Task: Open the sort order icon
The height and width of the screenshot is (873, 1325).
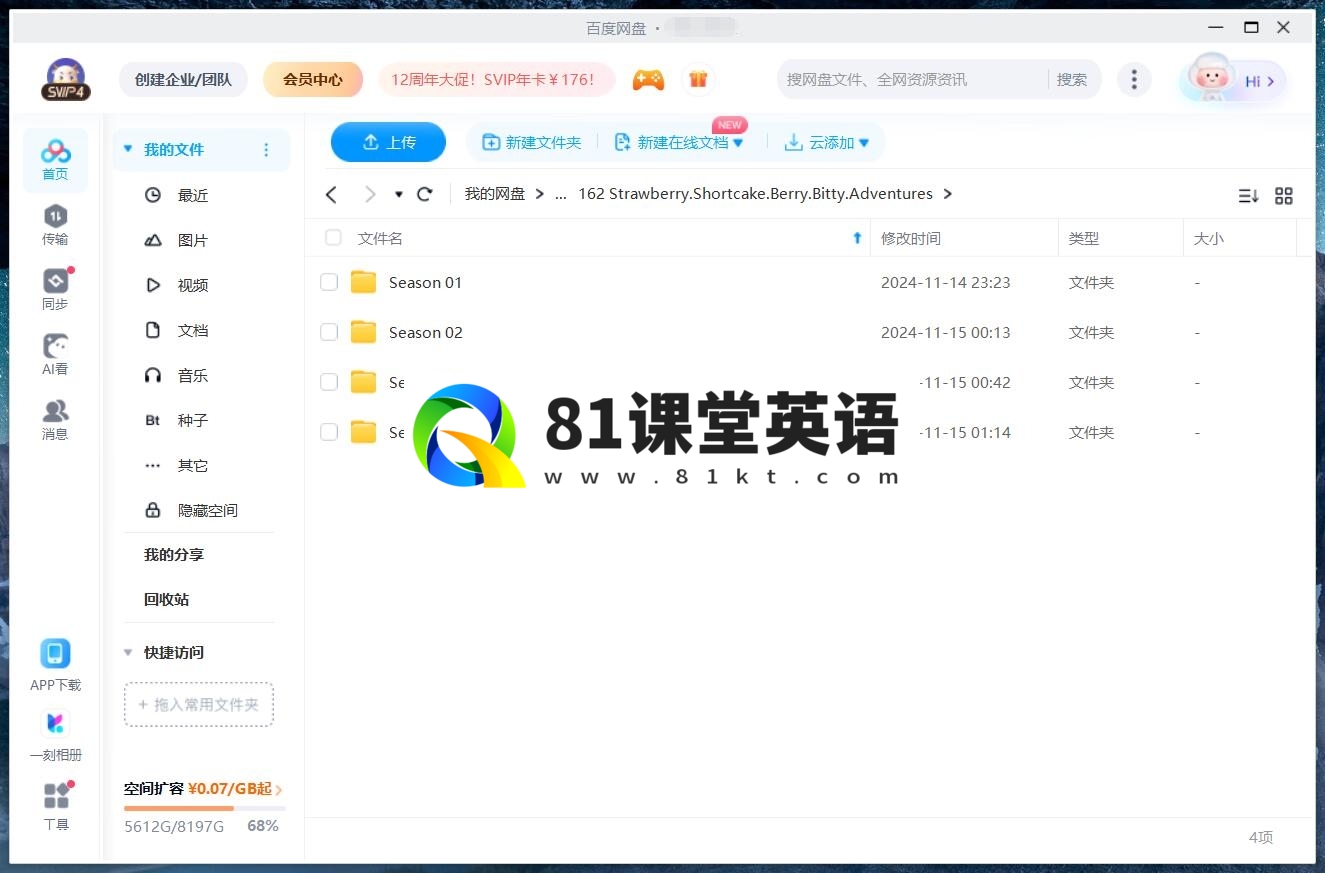Action: [x=1248, y=196]
